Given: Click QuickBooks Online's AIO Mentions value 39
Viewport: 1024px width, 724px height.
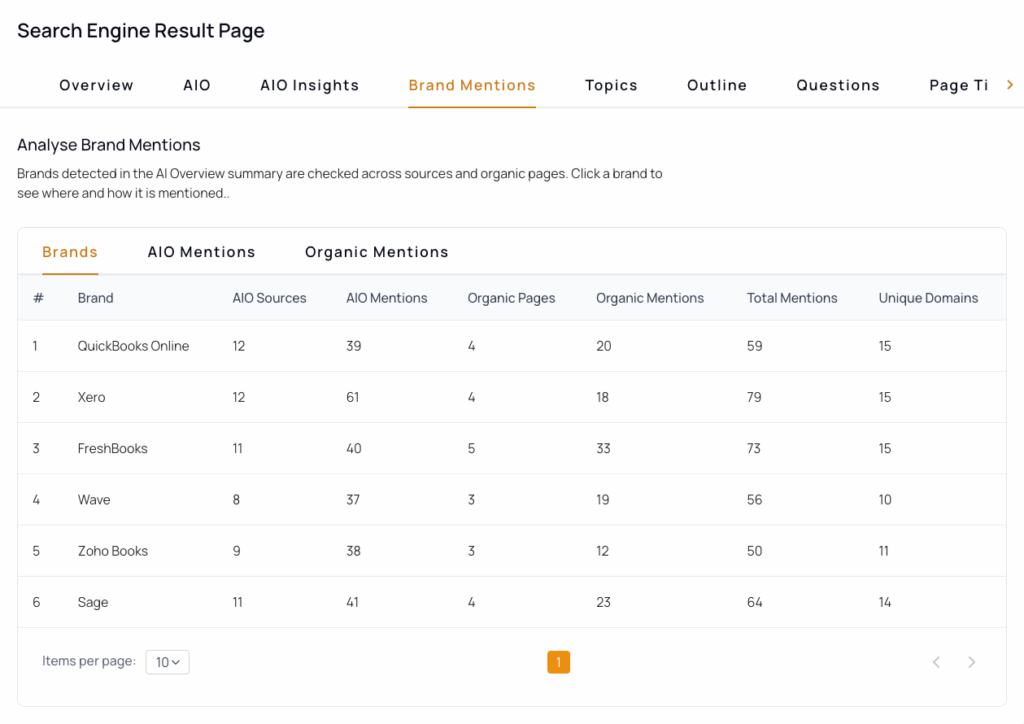Looking at the screenshot, I should 353,346.
